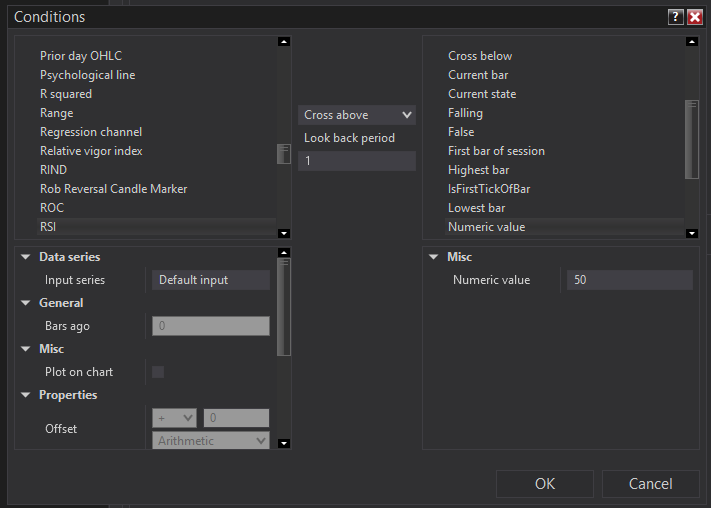Viewport: 711px width, 508px height.
Task: Select RSI in the indicator list
Action: pyautogui.click(x=48, y=227)
